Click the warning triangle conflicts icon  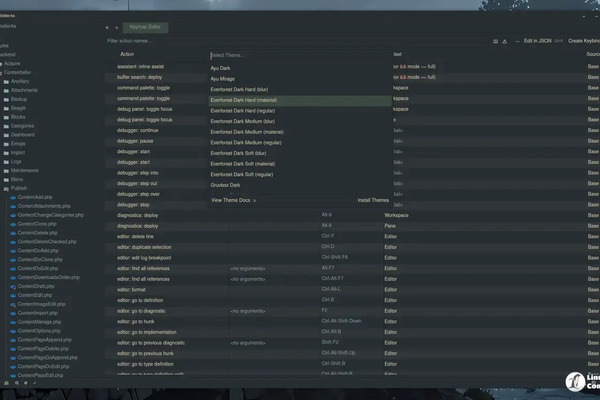pos(505,41)
